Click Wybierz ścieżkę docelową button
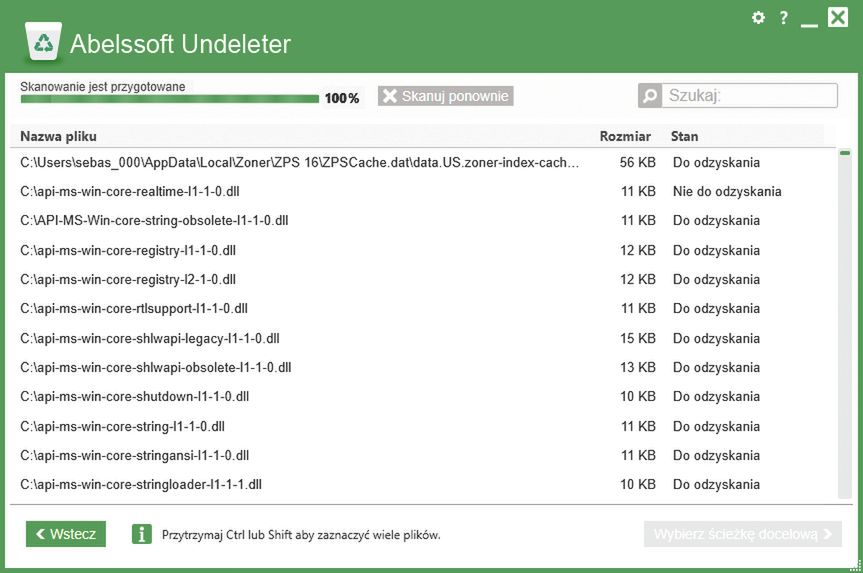 [742, 534]
